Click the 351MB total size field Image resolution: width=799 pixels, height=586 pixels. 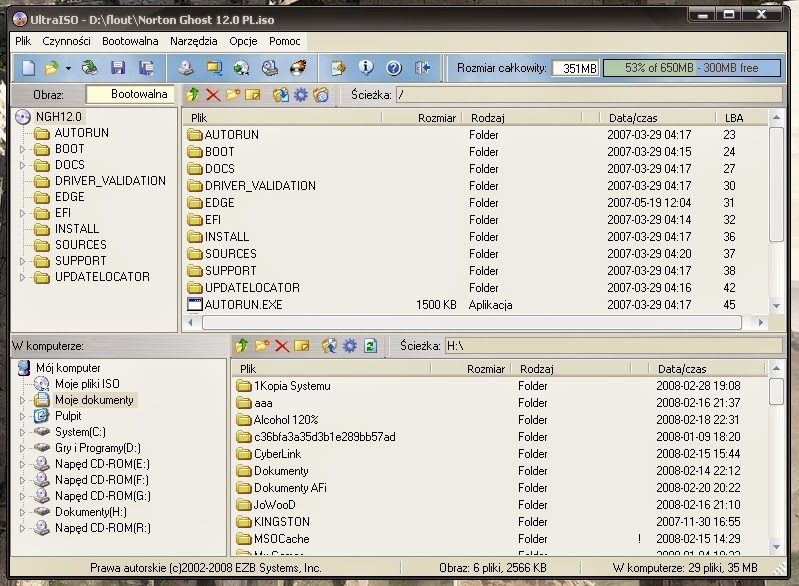tap(575, 68)
